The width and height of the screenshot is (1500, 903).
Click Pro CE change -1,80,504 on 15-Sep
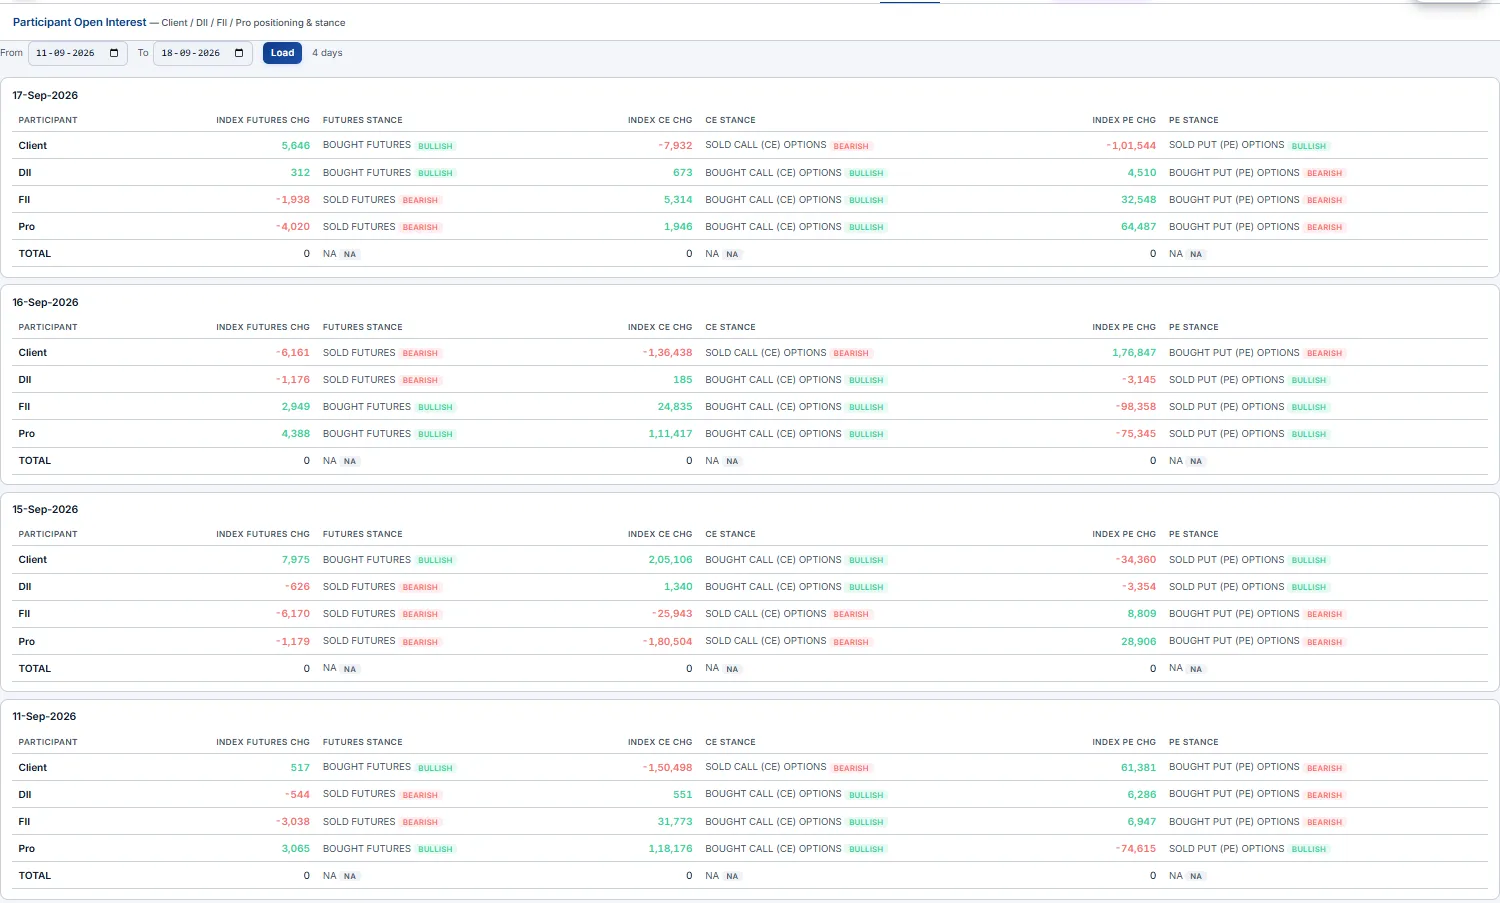667,642
